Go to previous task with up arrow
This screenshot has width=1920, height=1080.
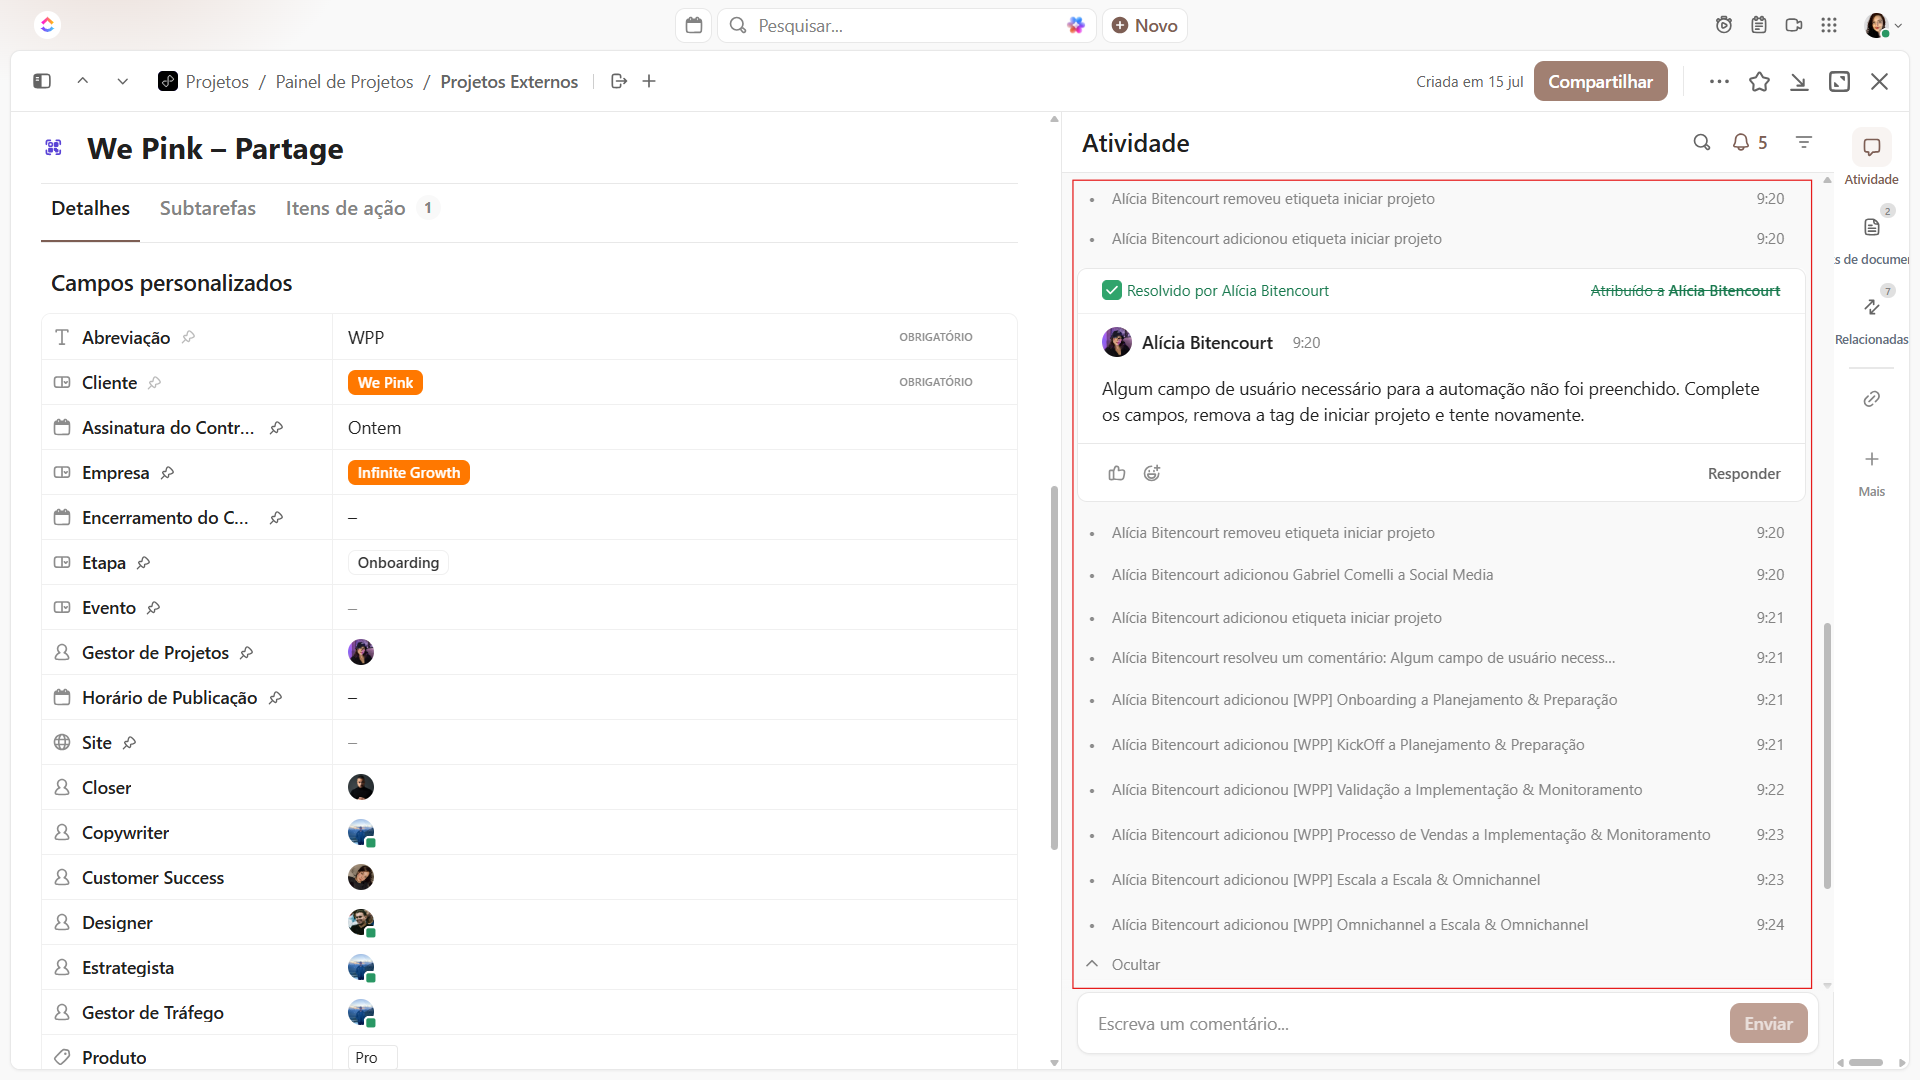point(83,81)
